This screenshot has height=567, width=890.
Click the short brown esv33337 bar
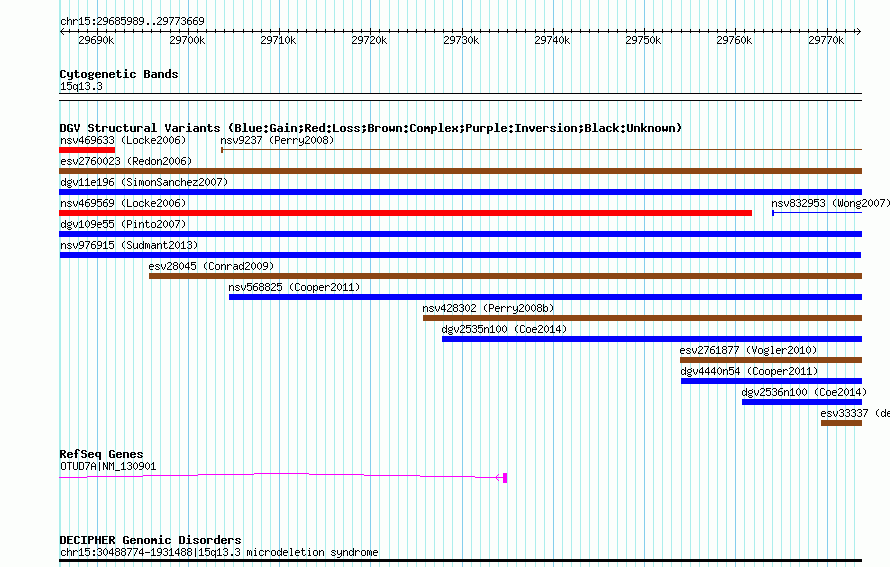coord(841,423)
